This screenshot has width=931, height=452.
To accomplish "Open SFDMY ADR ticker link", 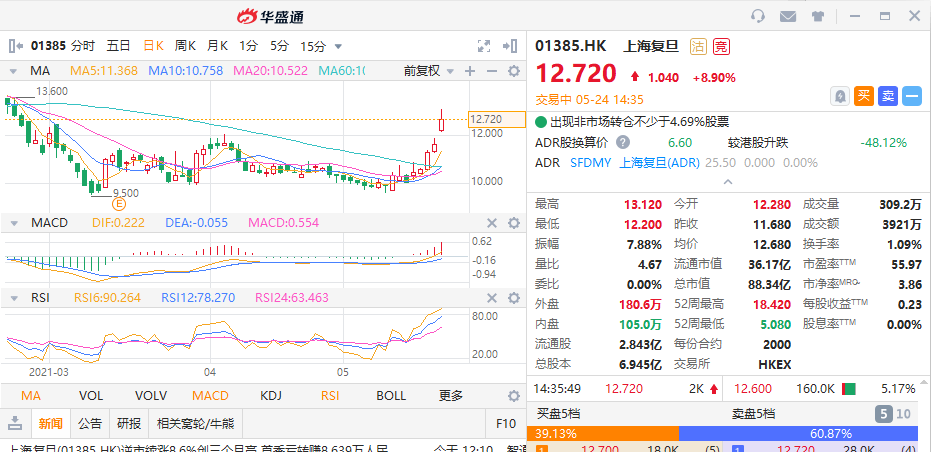I will [590, 162].
